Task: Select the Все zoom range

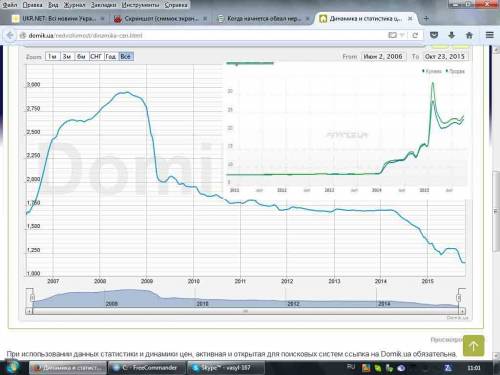Action: pos(126,57)
